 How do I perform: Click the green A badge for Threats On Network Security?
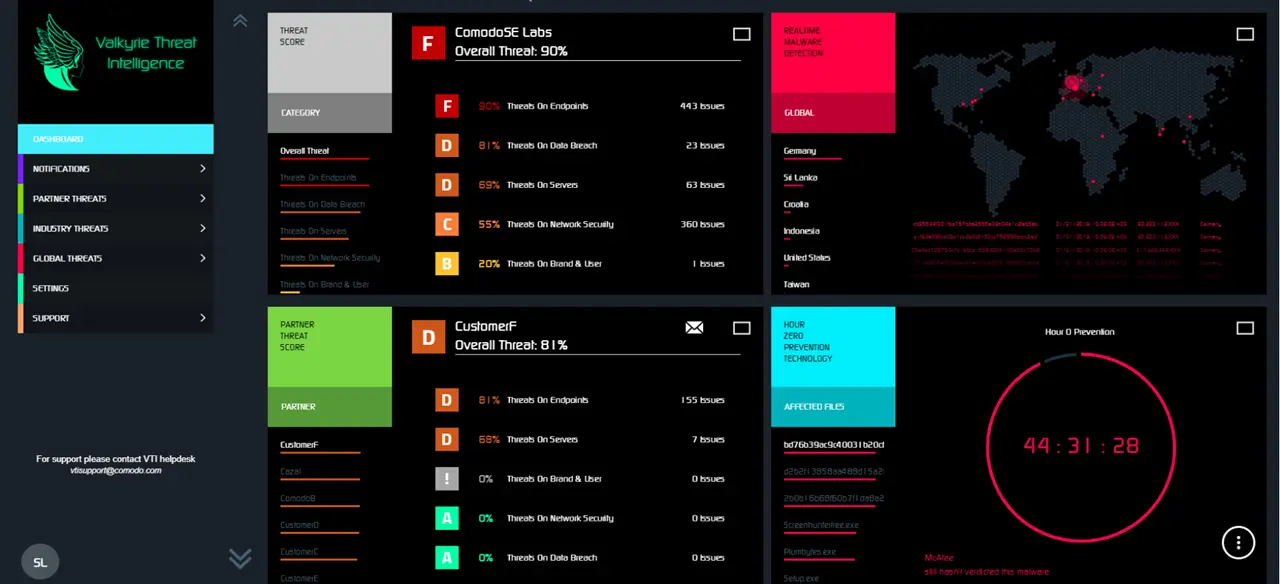point(446,518)
